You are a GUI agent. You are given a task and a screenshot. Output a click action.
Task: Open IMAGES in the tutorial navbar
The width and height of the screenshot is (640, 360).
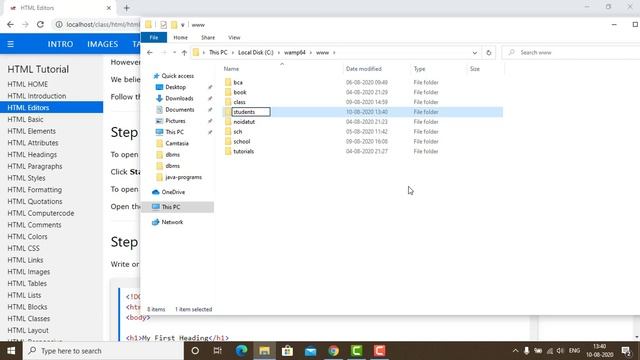(x=102, y=44)
